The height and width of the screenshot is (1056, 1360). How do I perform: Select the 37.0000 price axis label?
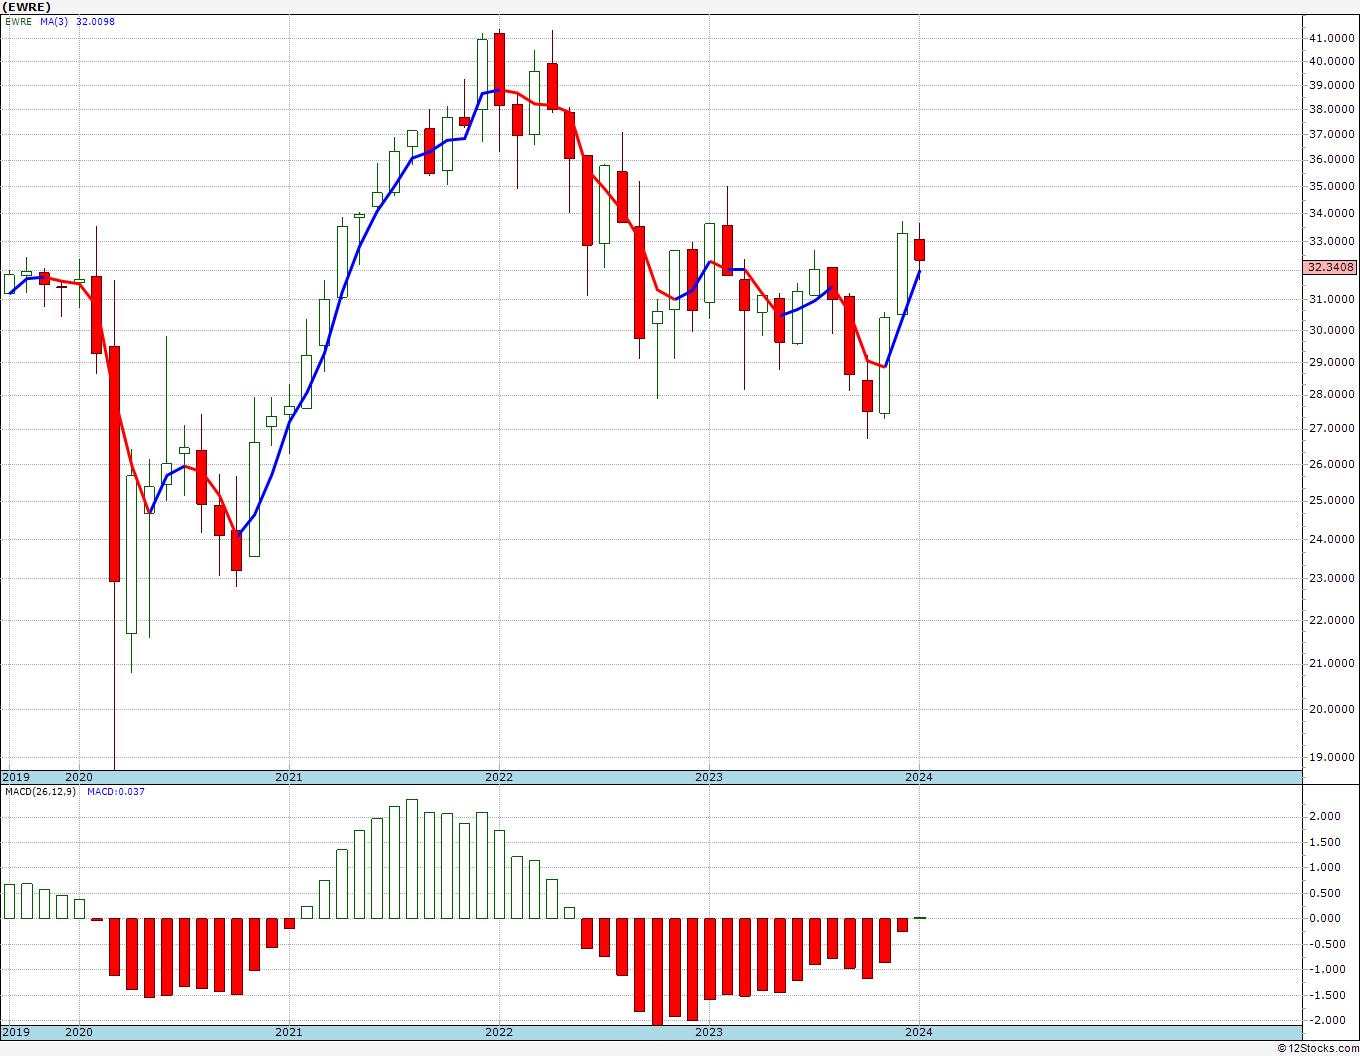[x=1334, y=134]
